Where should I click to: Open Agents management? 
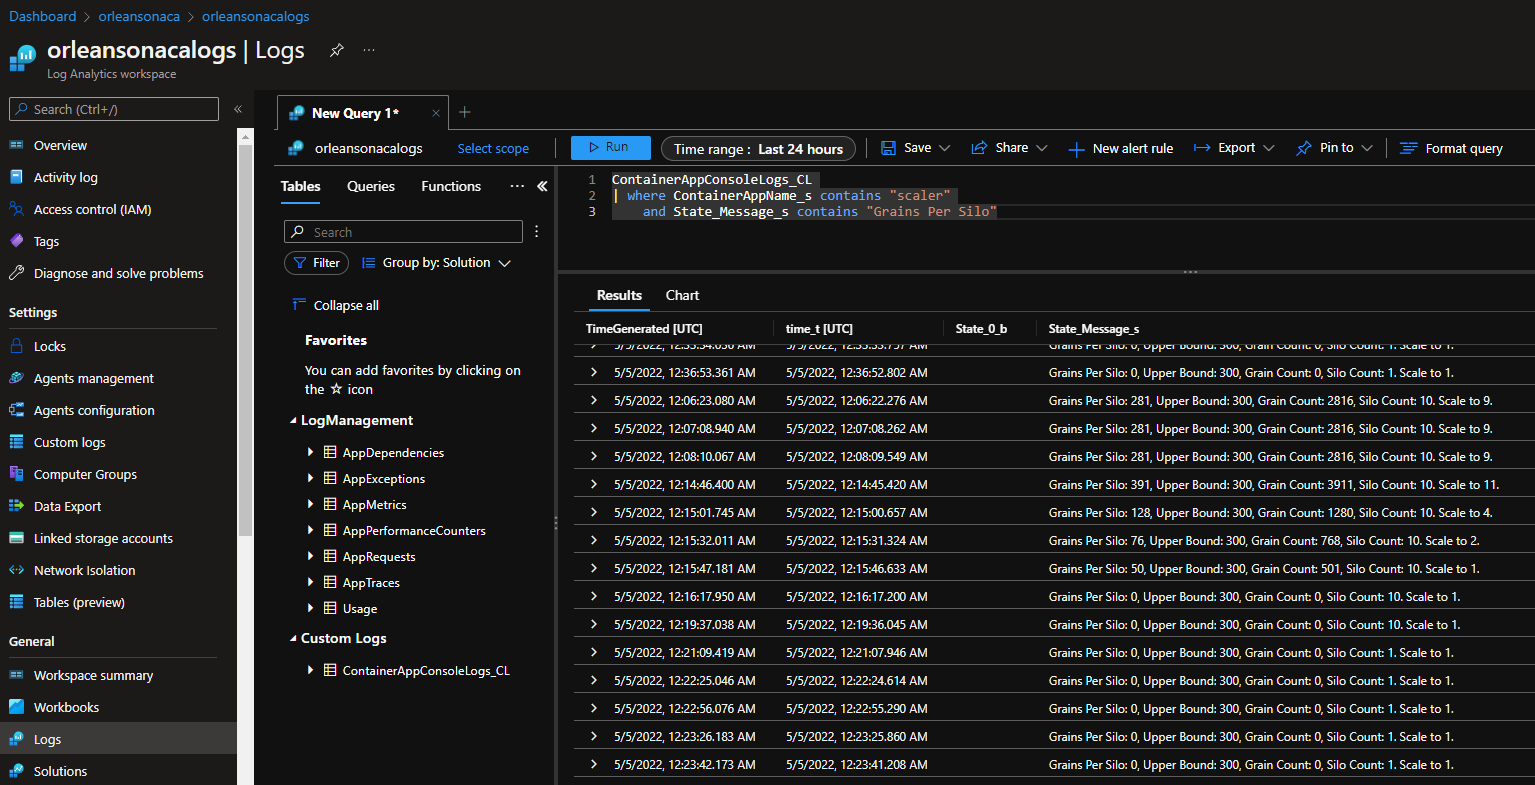pyautogui.click(x=94, y=378)
